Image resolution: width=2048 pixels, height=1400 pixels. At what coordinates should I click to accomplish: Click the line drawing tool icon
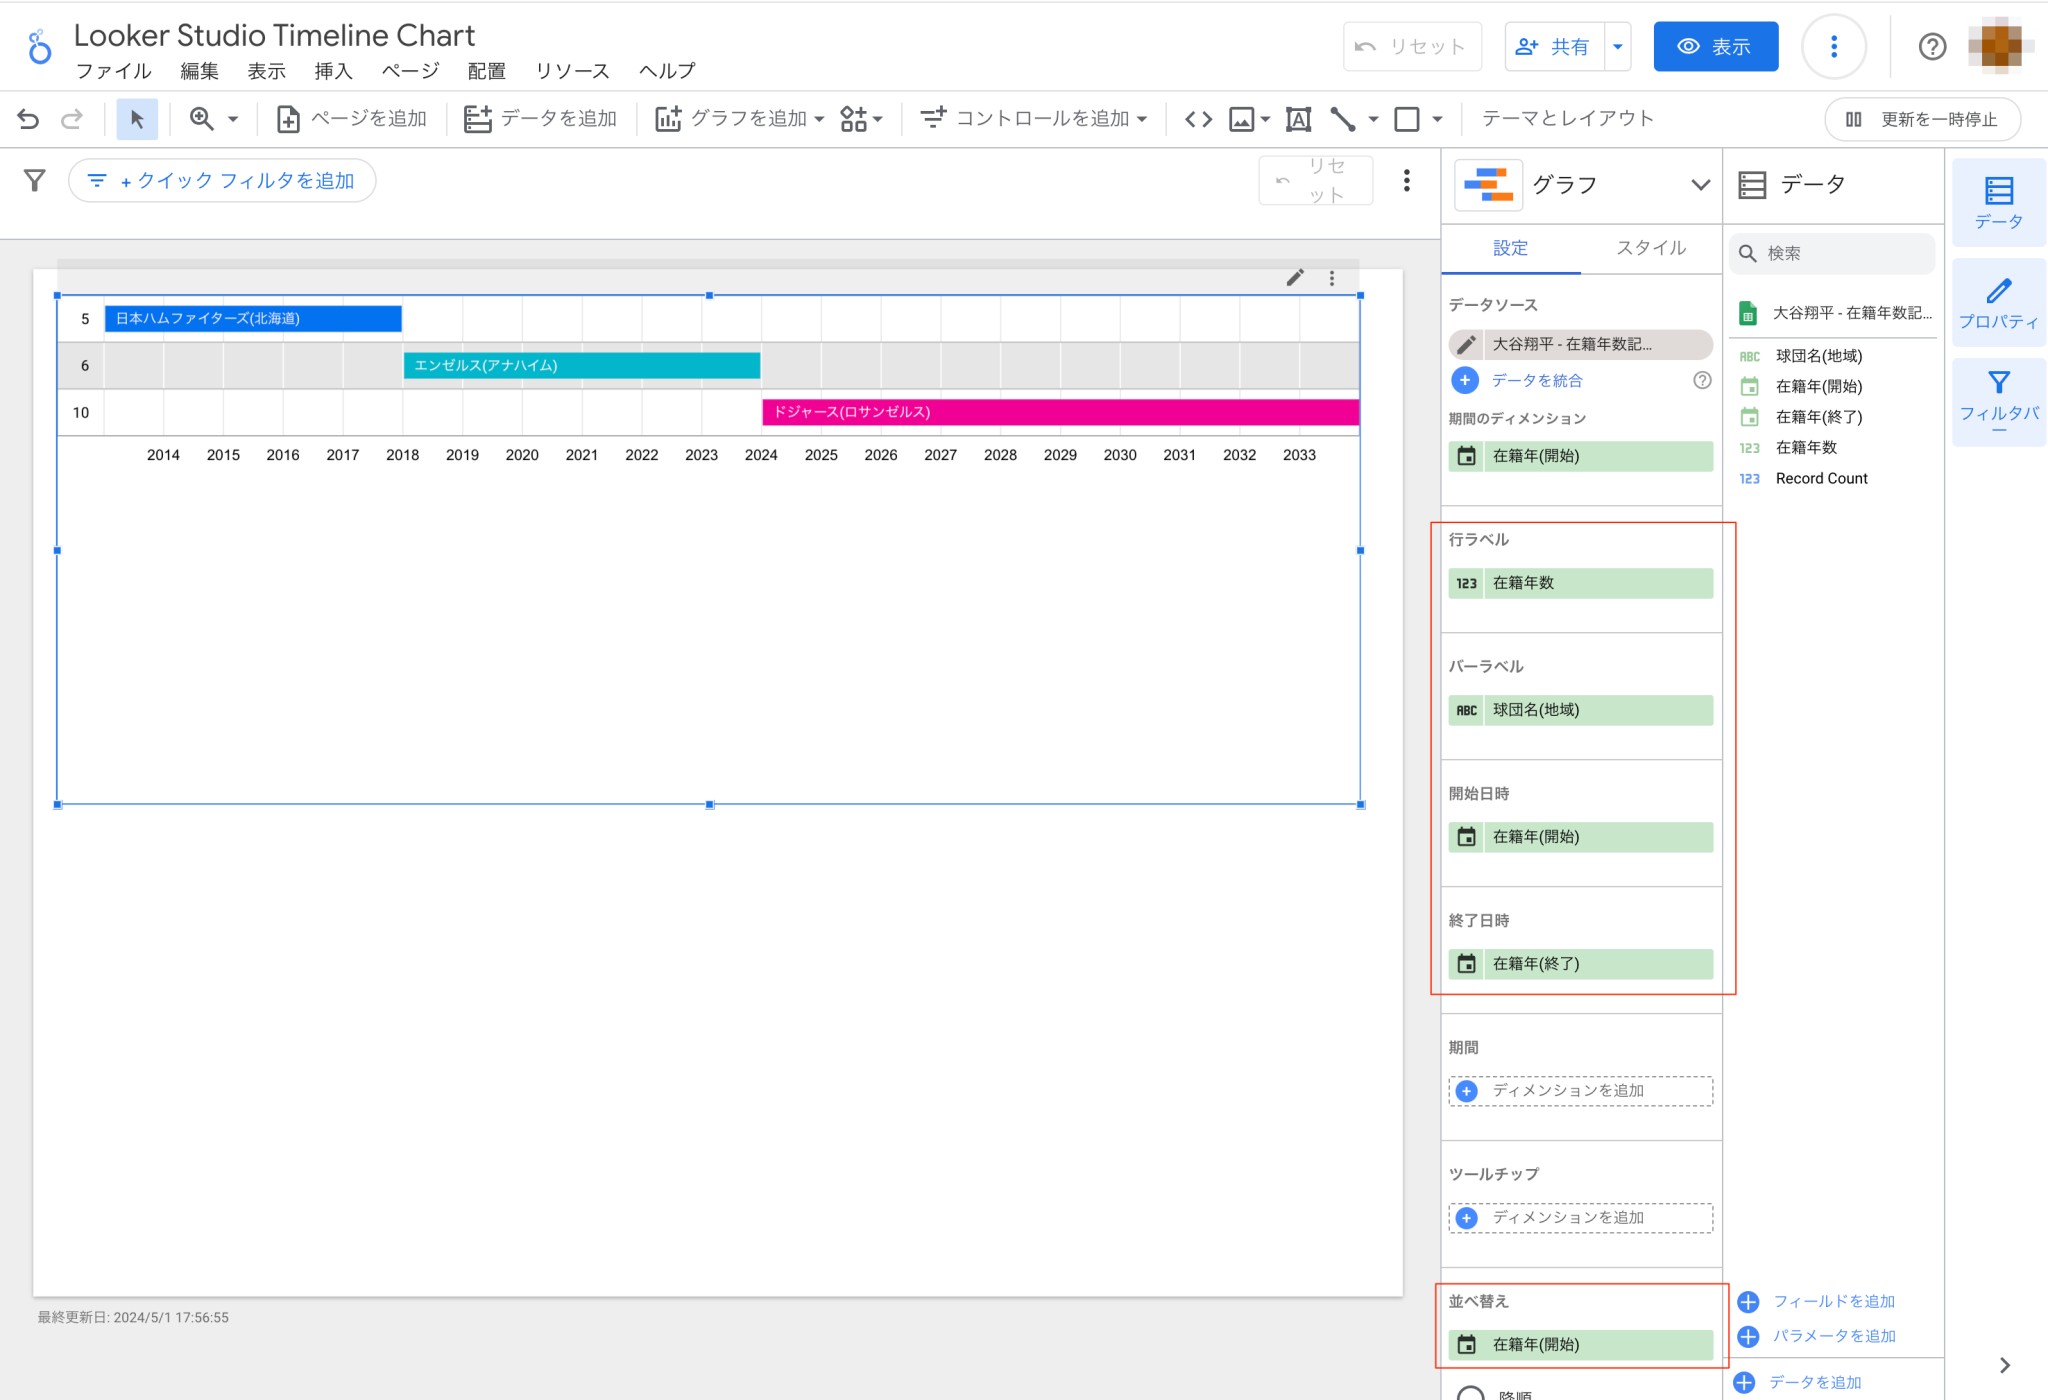pos(1343,119)
